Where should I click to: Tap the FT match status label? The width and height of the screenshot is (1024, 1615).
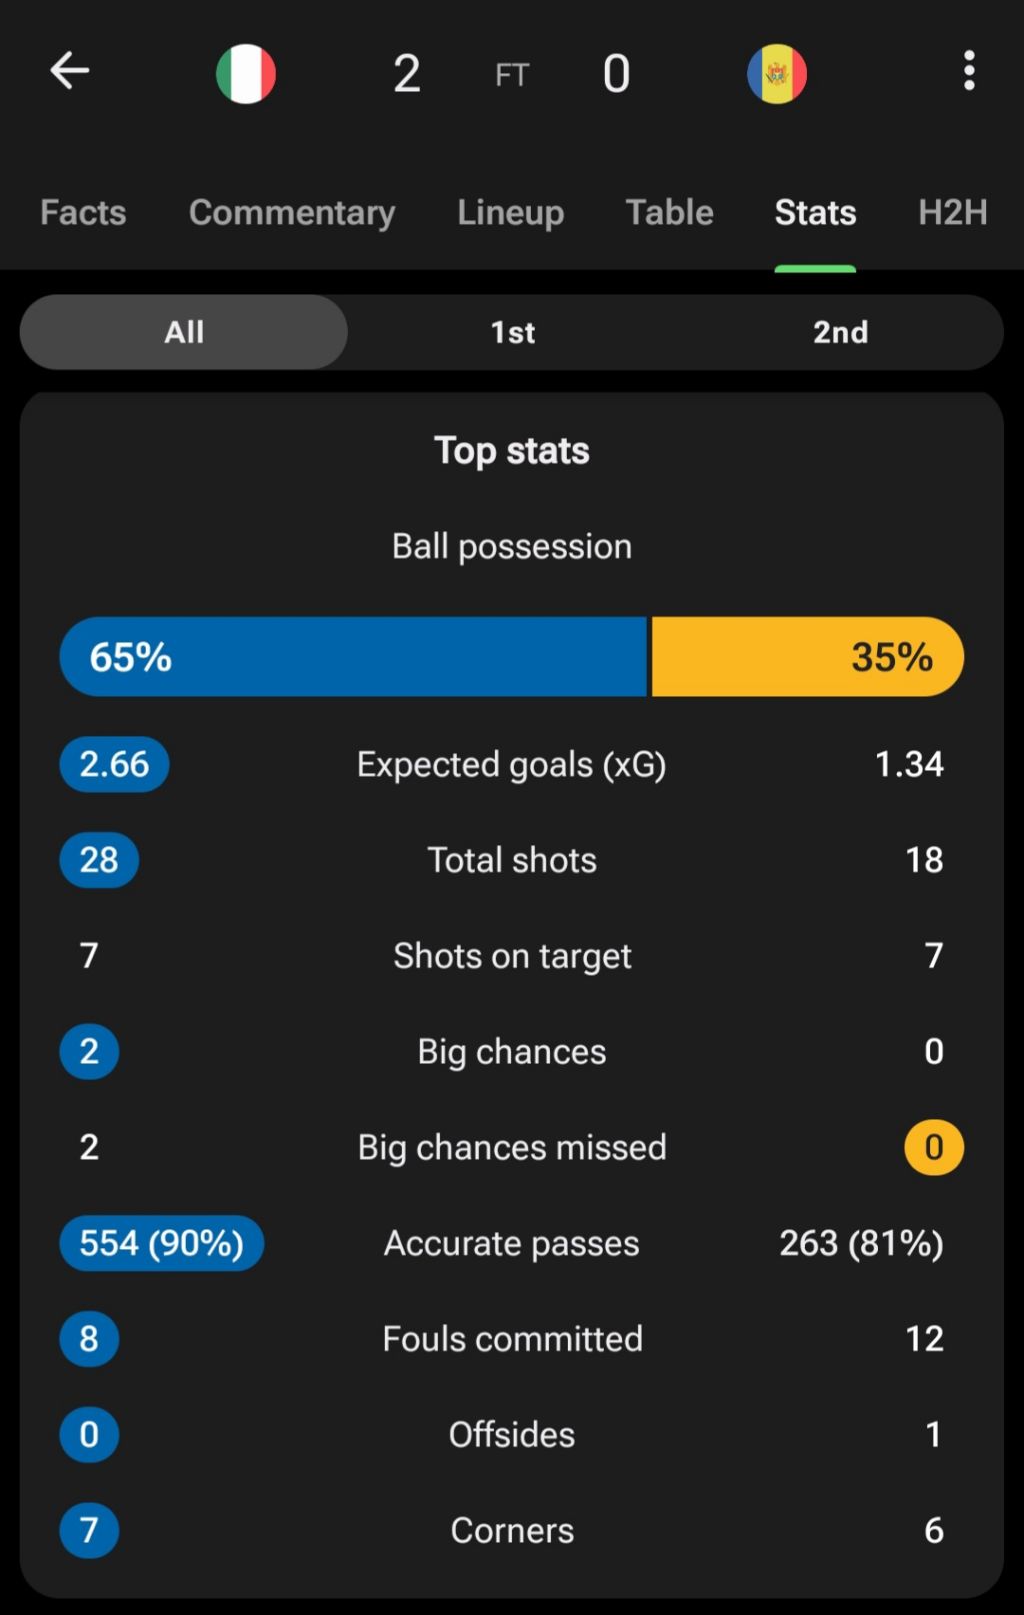[x=512, y=75]
